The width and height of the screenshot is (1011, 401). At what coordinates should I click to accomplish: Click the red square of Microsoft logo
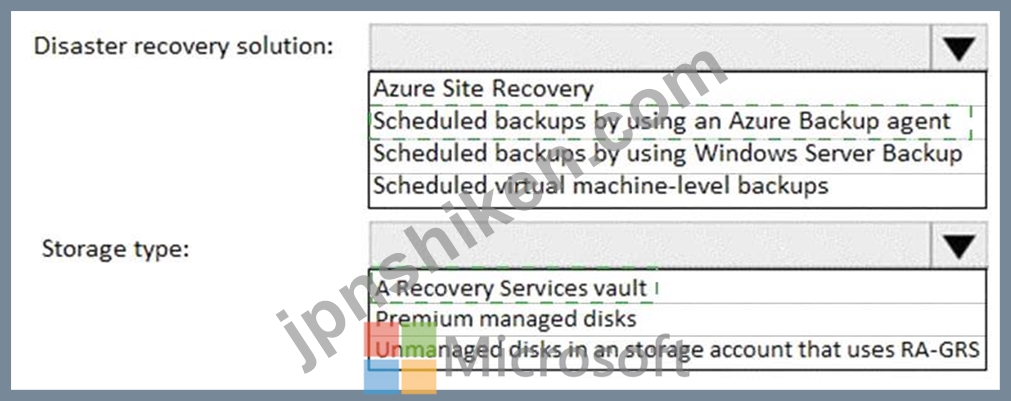pos(382,339)
